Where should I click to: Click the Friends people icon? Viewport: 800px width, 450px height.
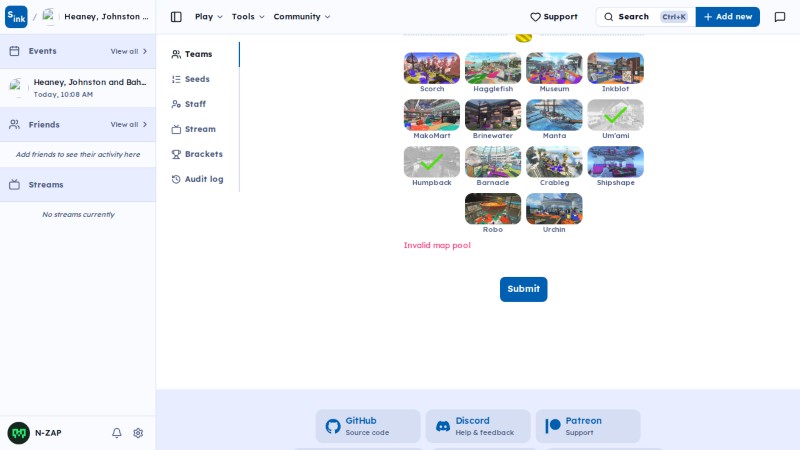click(x=14, y=124)
